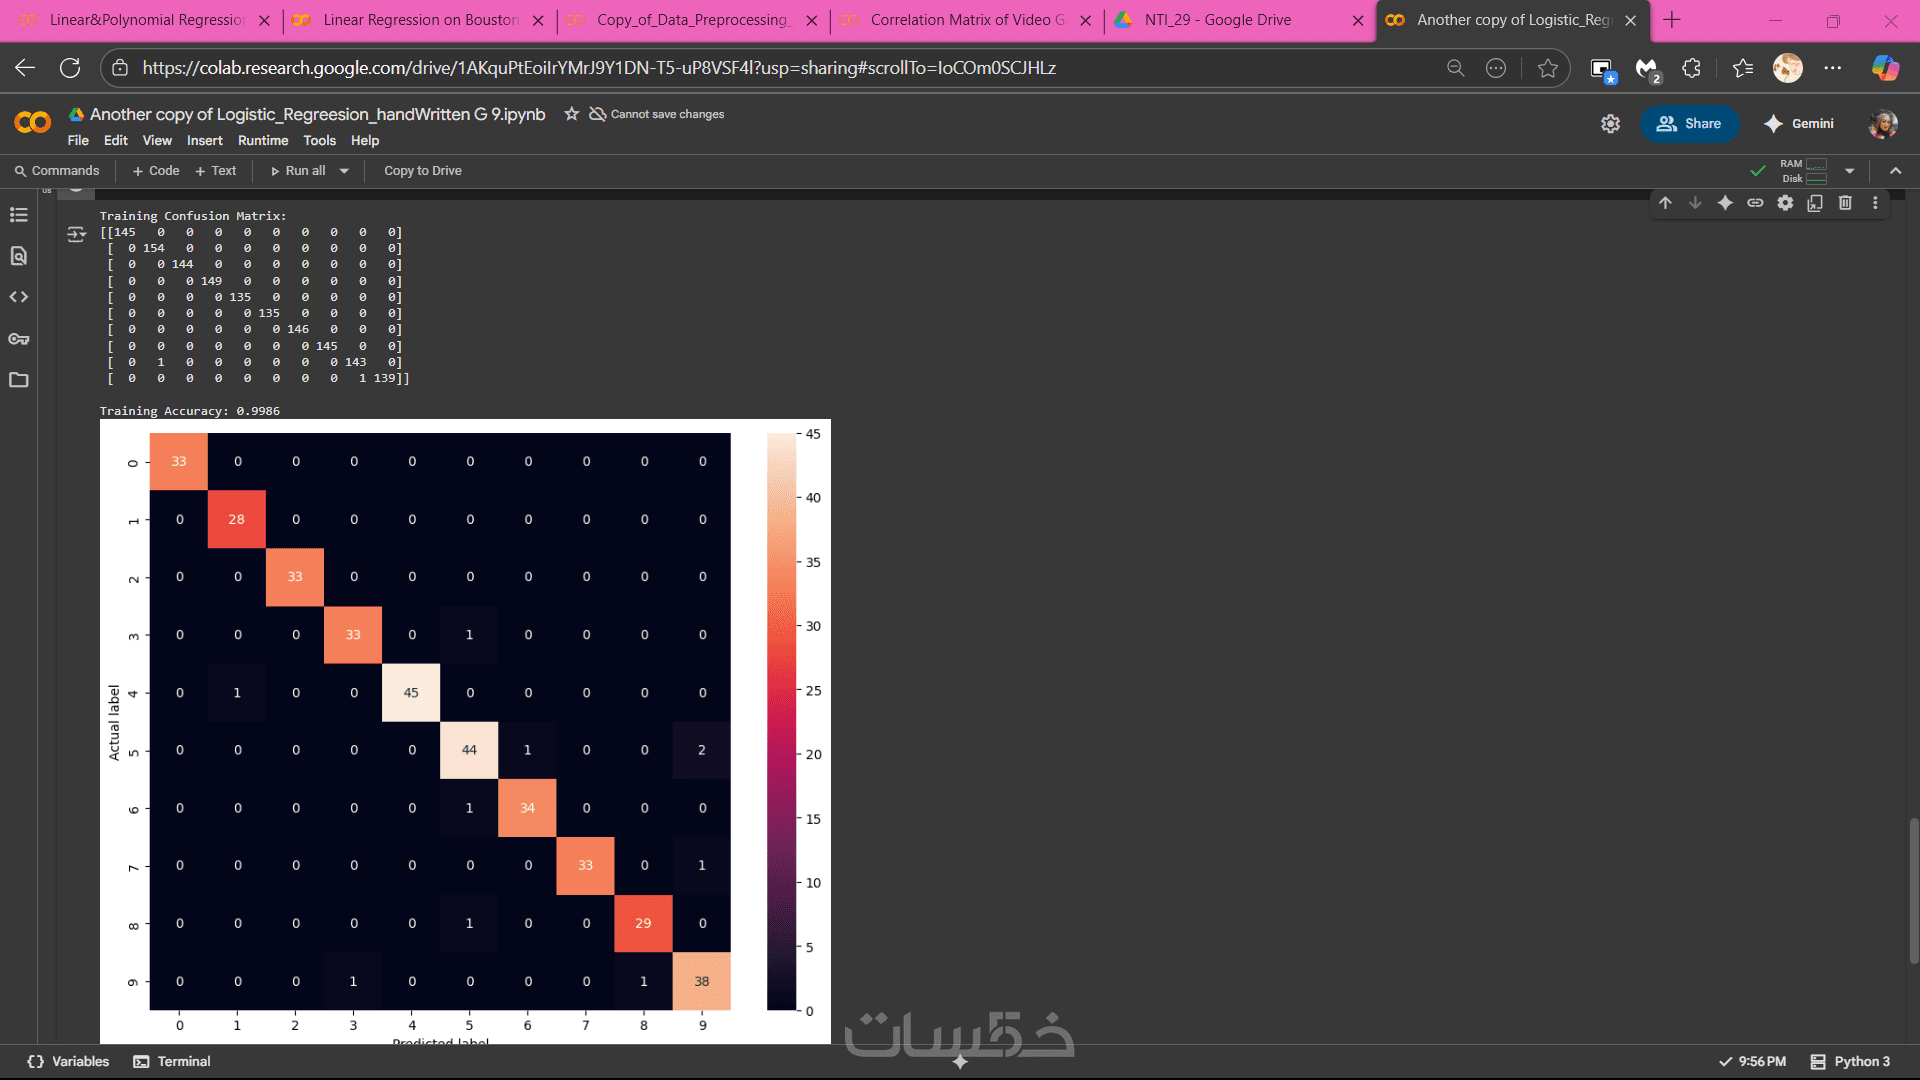Click the cell link icon
Screen dimensions: 1920x1080
(x=1755, y=203)
